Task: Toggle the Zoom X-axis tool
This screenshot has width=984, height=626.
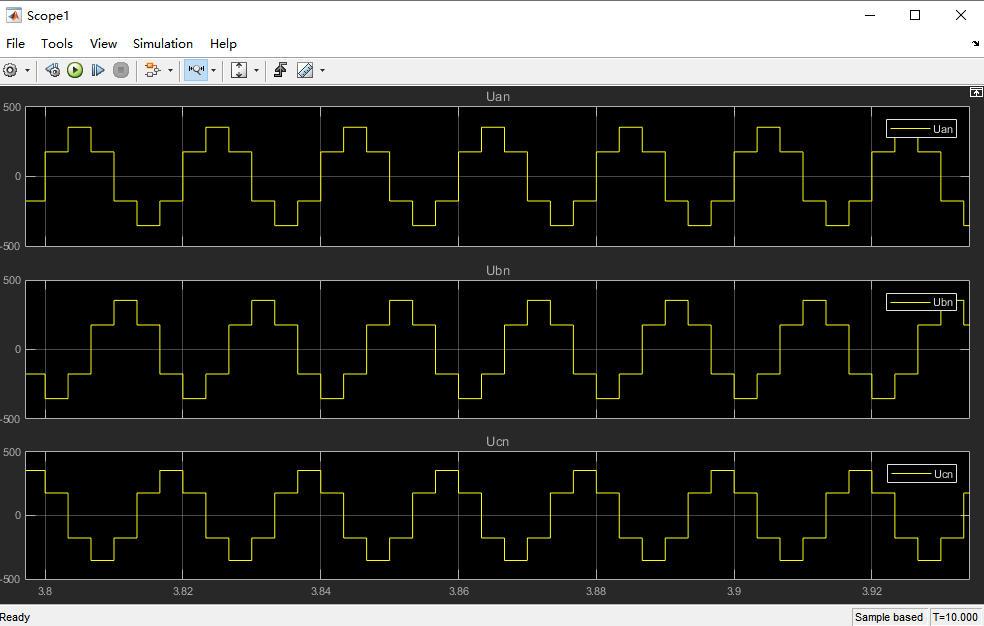Action: click(196, 70)
